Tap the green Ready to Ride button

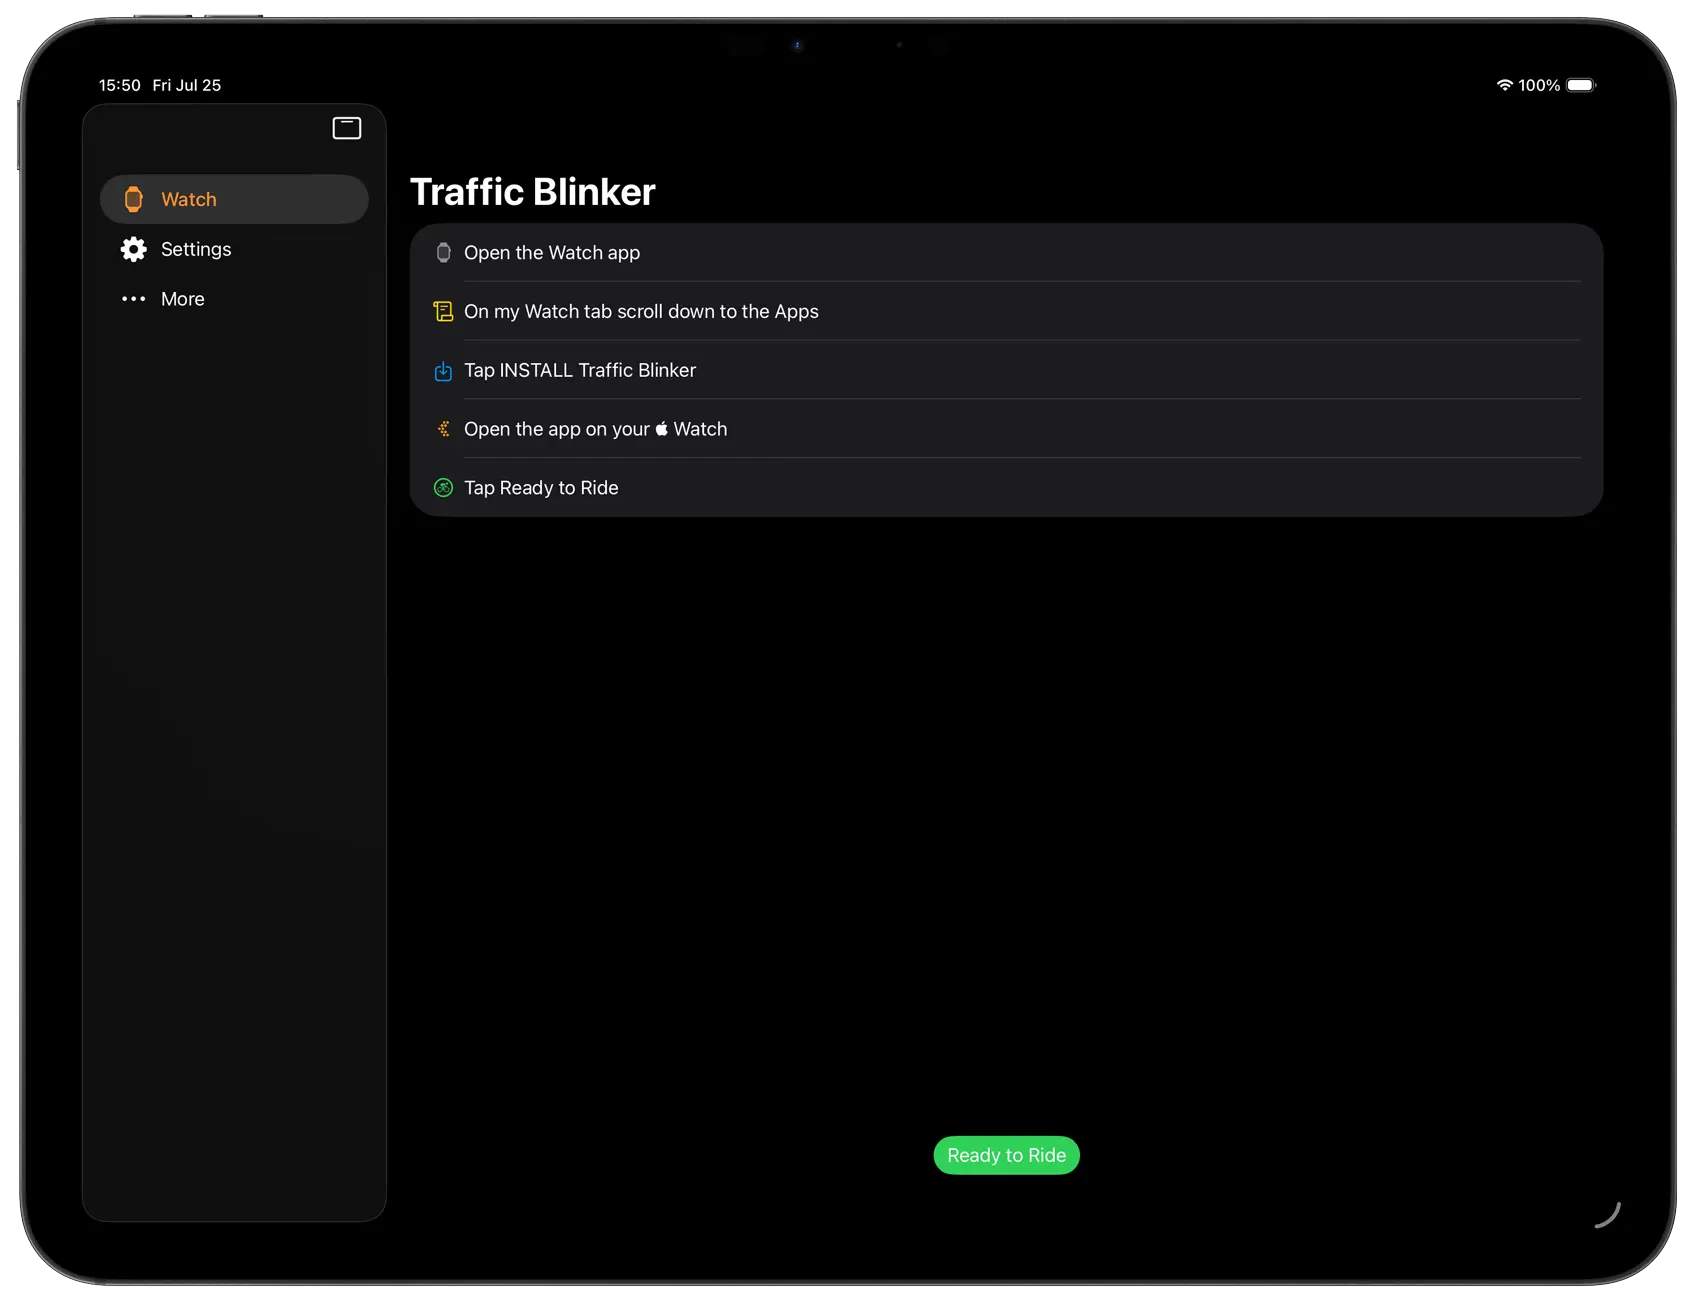[x=1006, y=1155]
